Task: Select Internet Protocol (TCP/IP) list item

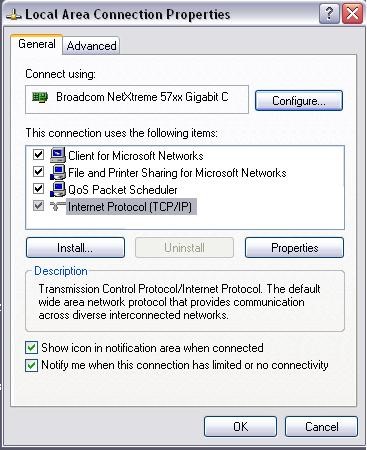Action: coord(130,207)
